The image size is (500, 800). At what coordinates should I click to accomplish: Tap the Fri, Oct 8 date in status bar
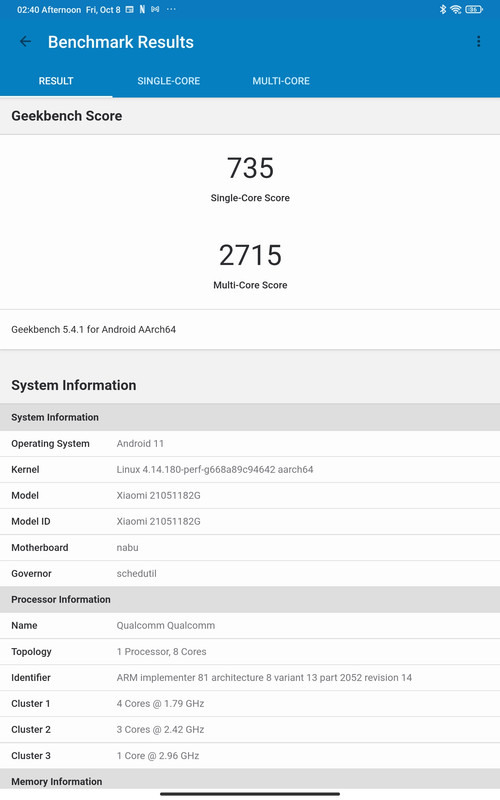[103, 10]
